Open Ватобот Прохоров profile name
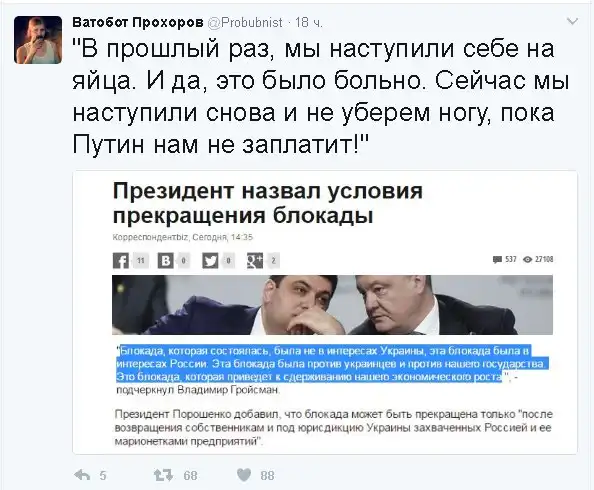594x490 pixels. click(x=138, y=22)
